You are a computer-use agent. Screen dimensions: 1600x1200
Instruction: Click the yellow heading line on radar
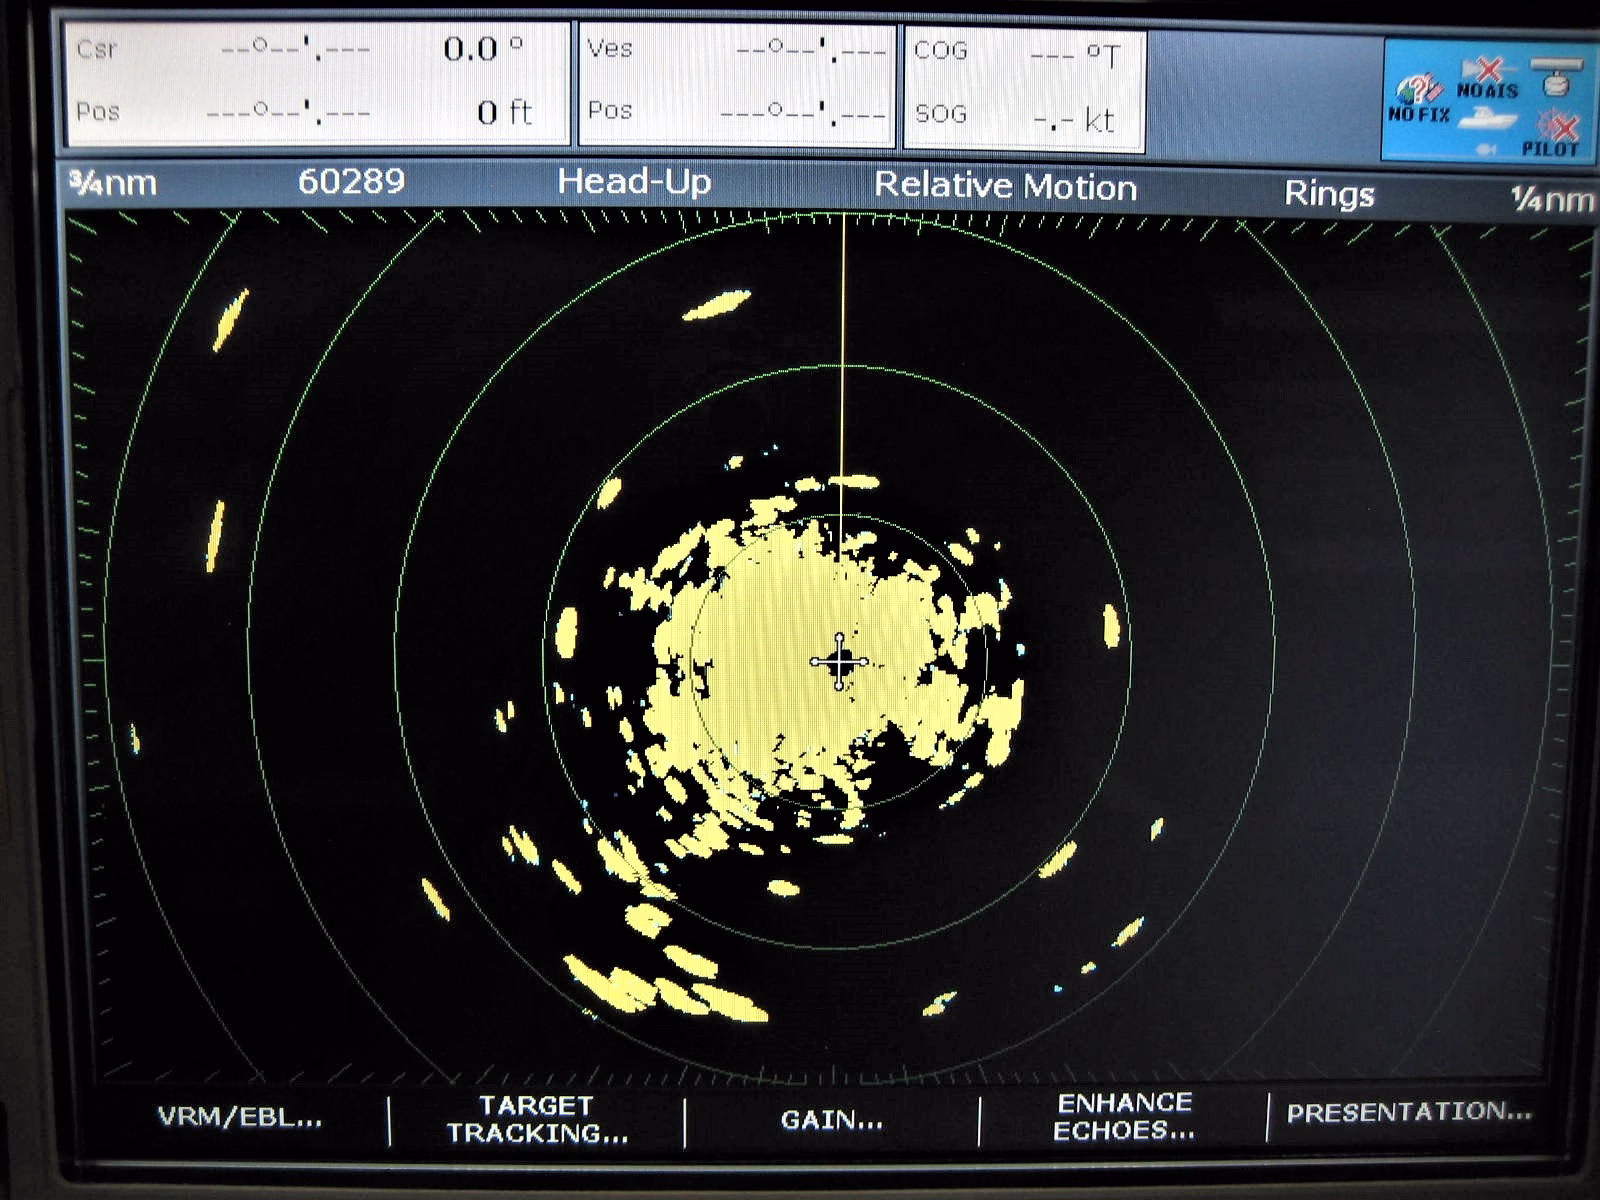click(x=843, y=350)
